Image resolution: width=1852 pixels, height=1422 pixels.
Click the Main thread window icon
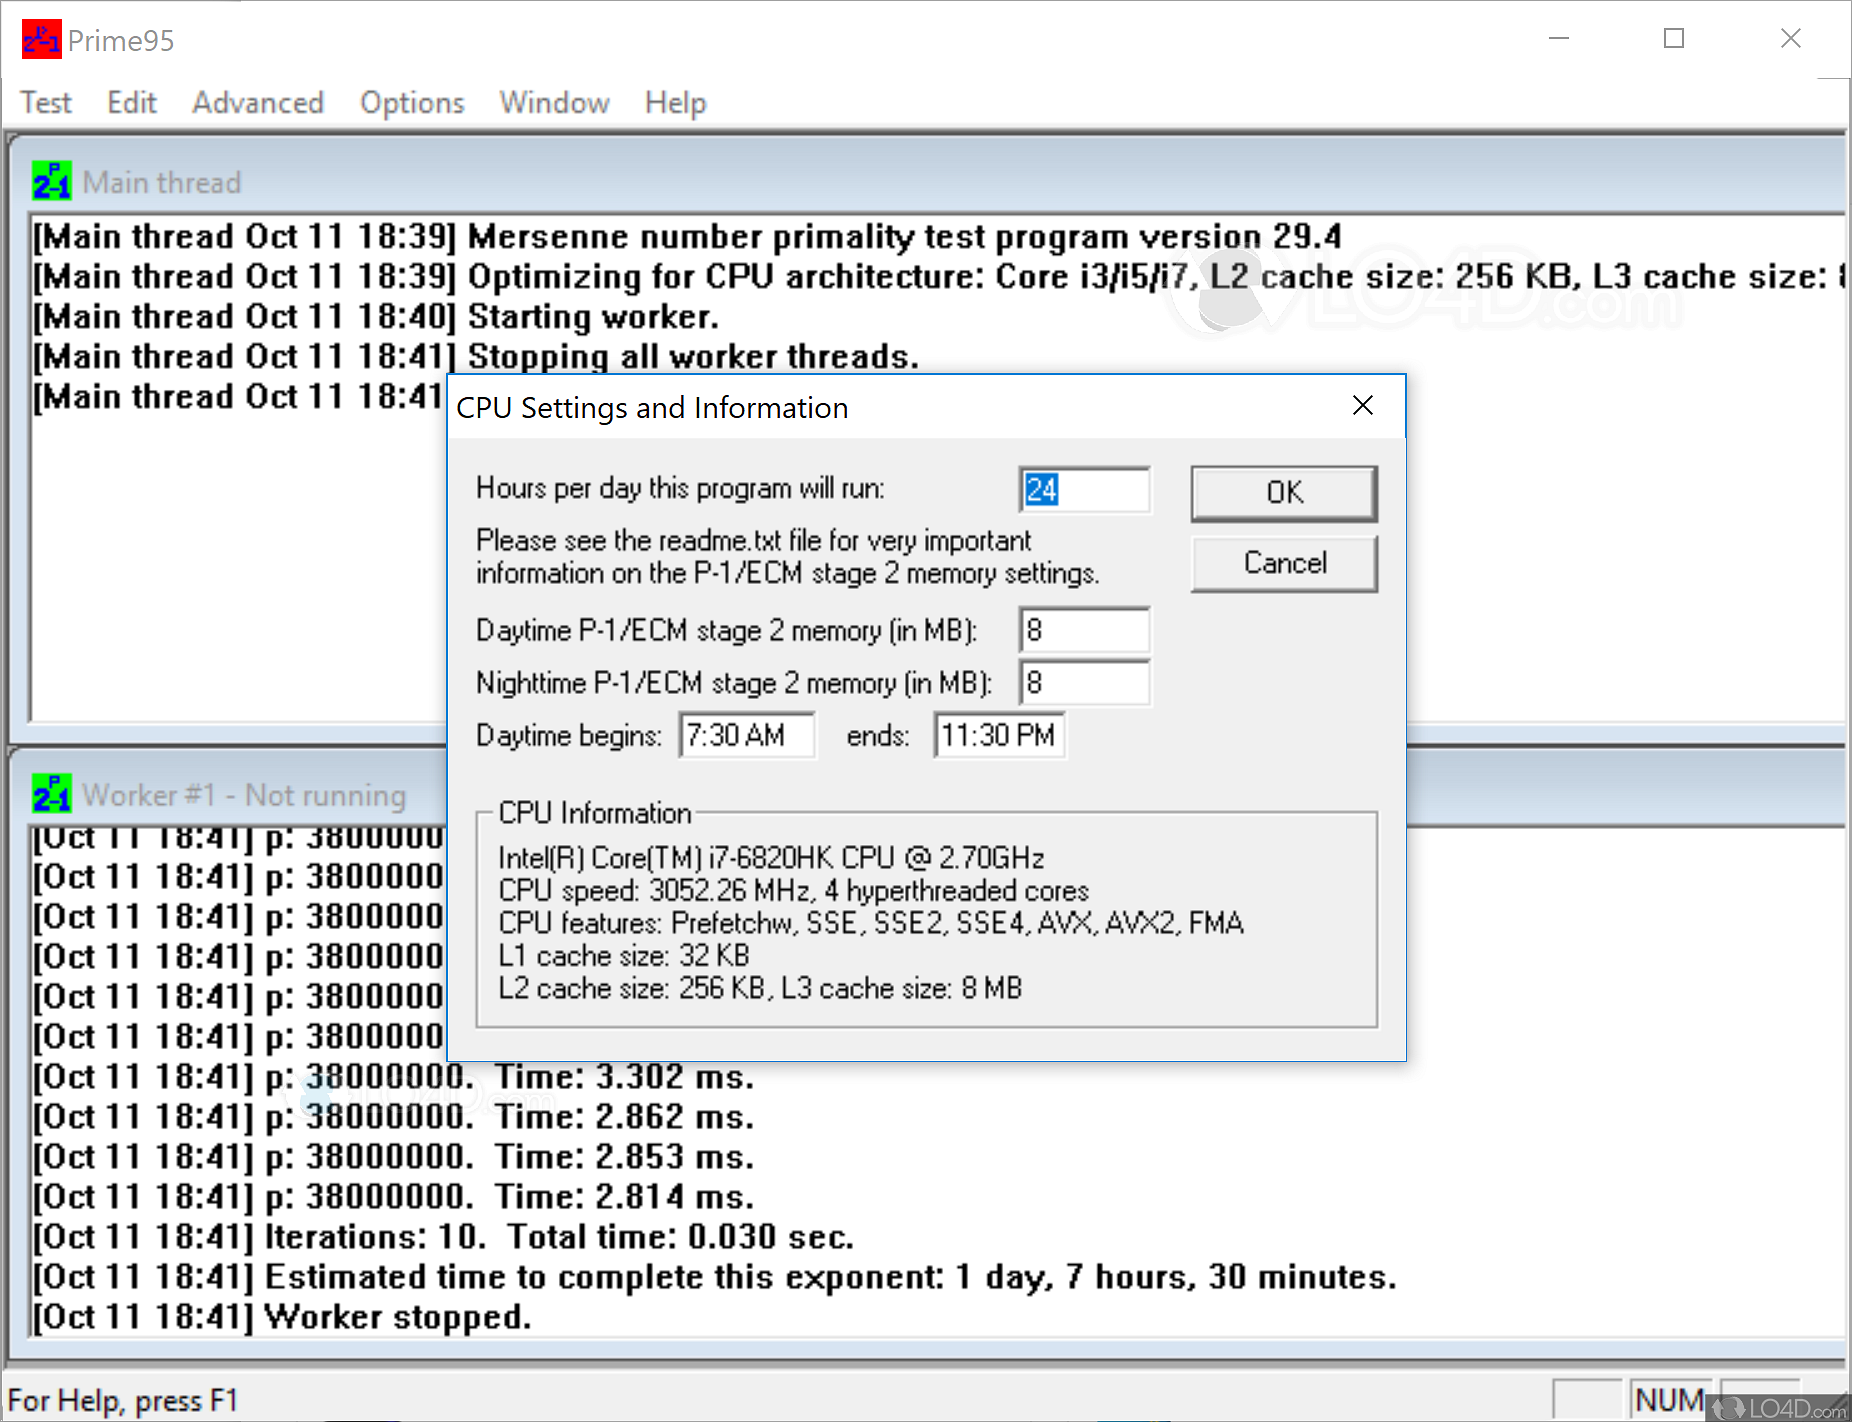click(x=51, y=182)
